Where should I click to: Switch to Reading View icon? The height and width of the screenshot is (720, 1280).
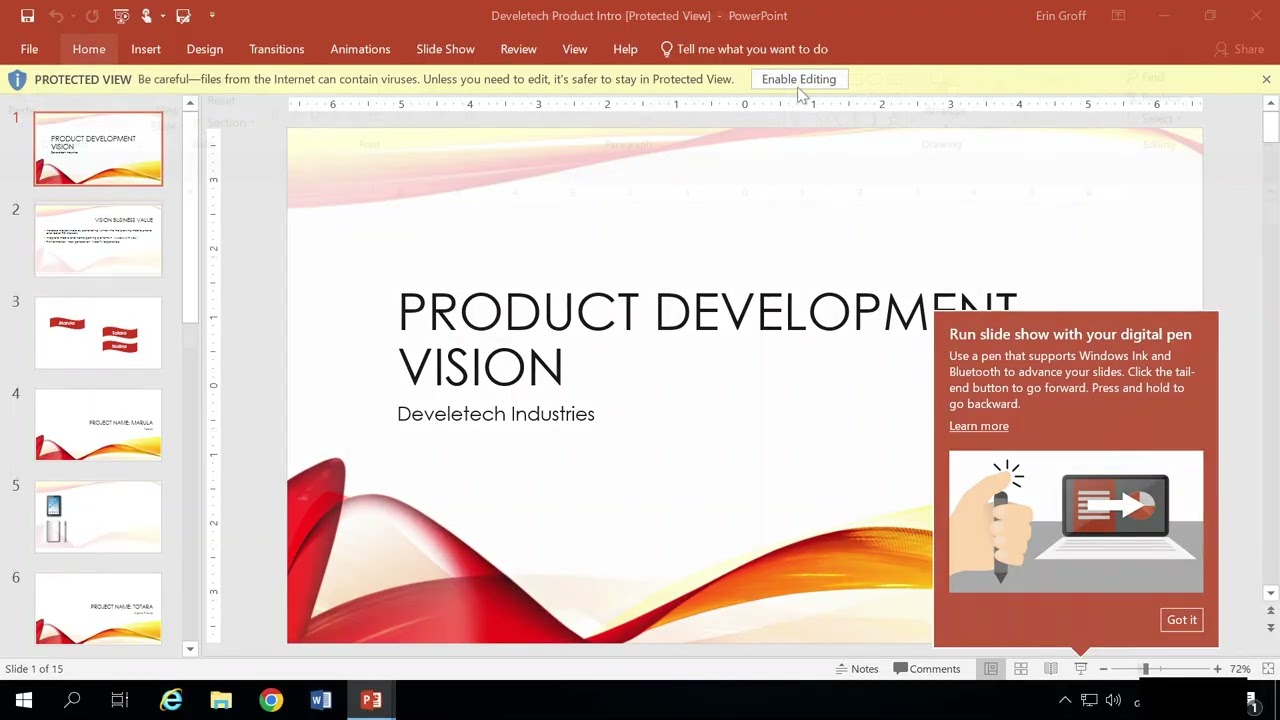[1051, 669]
